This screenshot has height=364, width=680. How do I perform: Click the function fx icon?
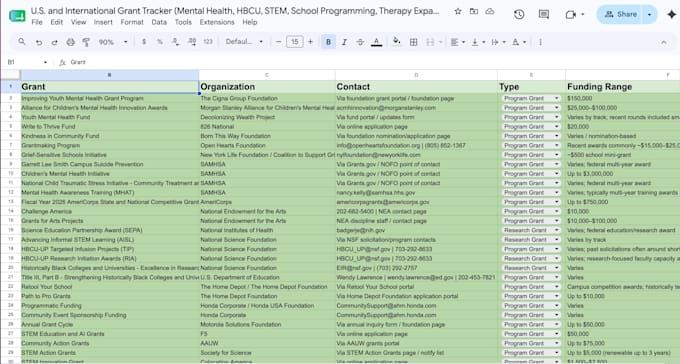62,62
